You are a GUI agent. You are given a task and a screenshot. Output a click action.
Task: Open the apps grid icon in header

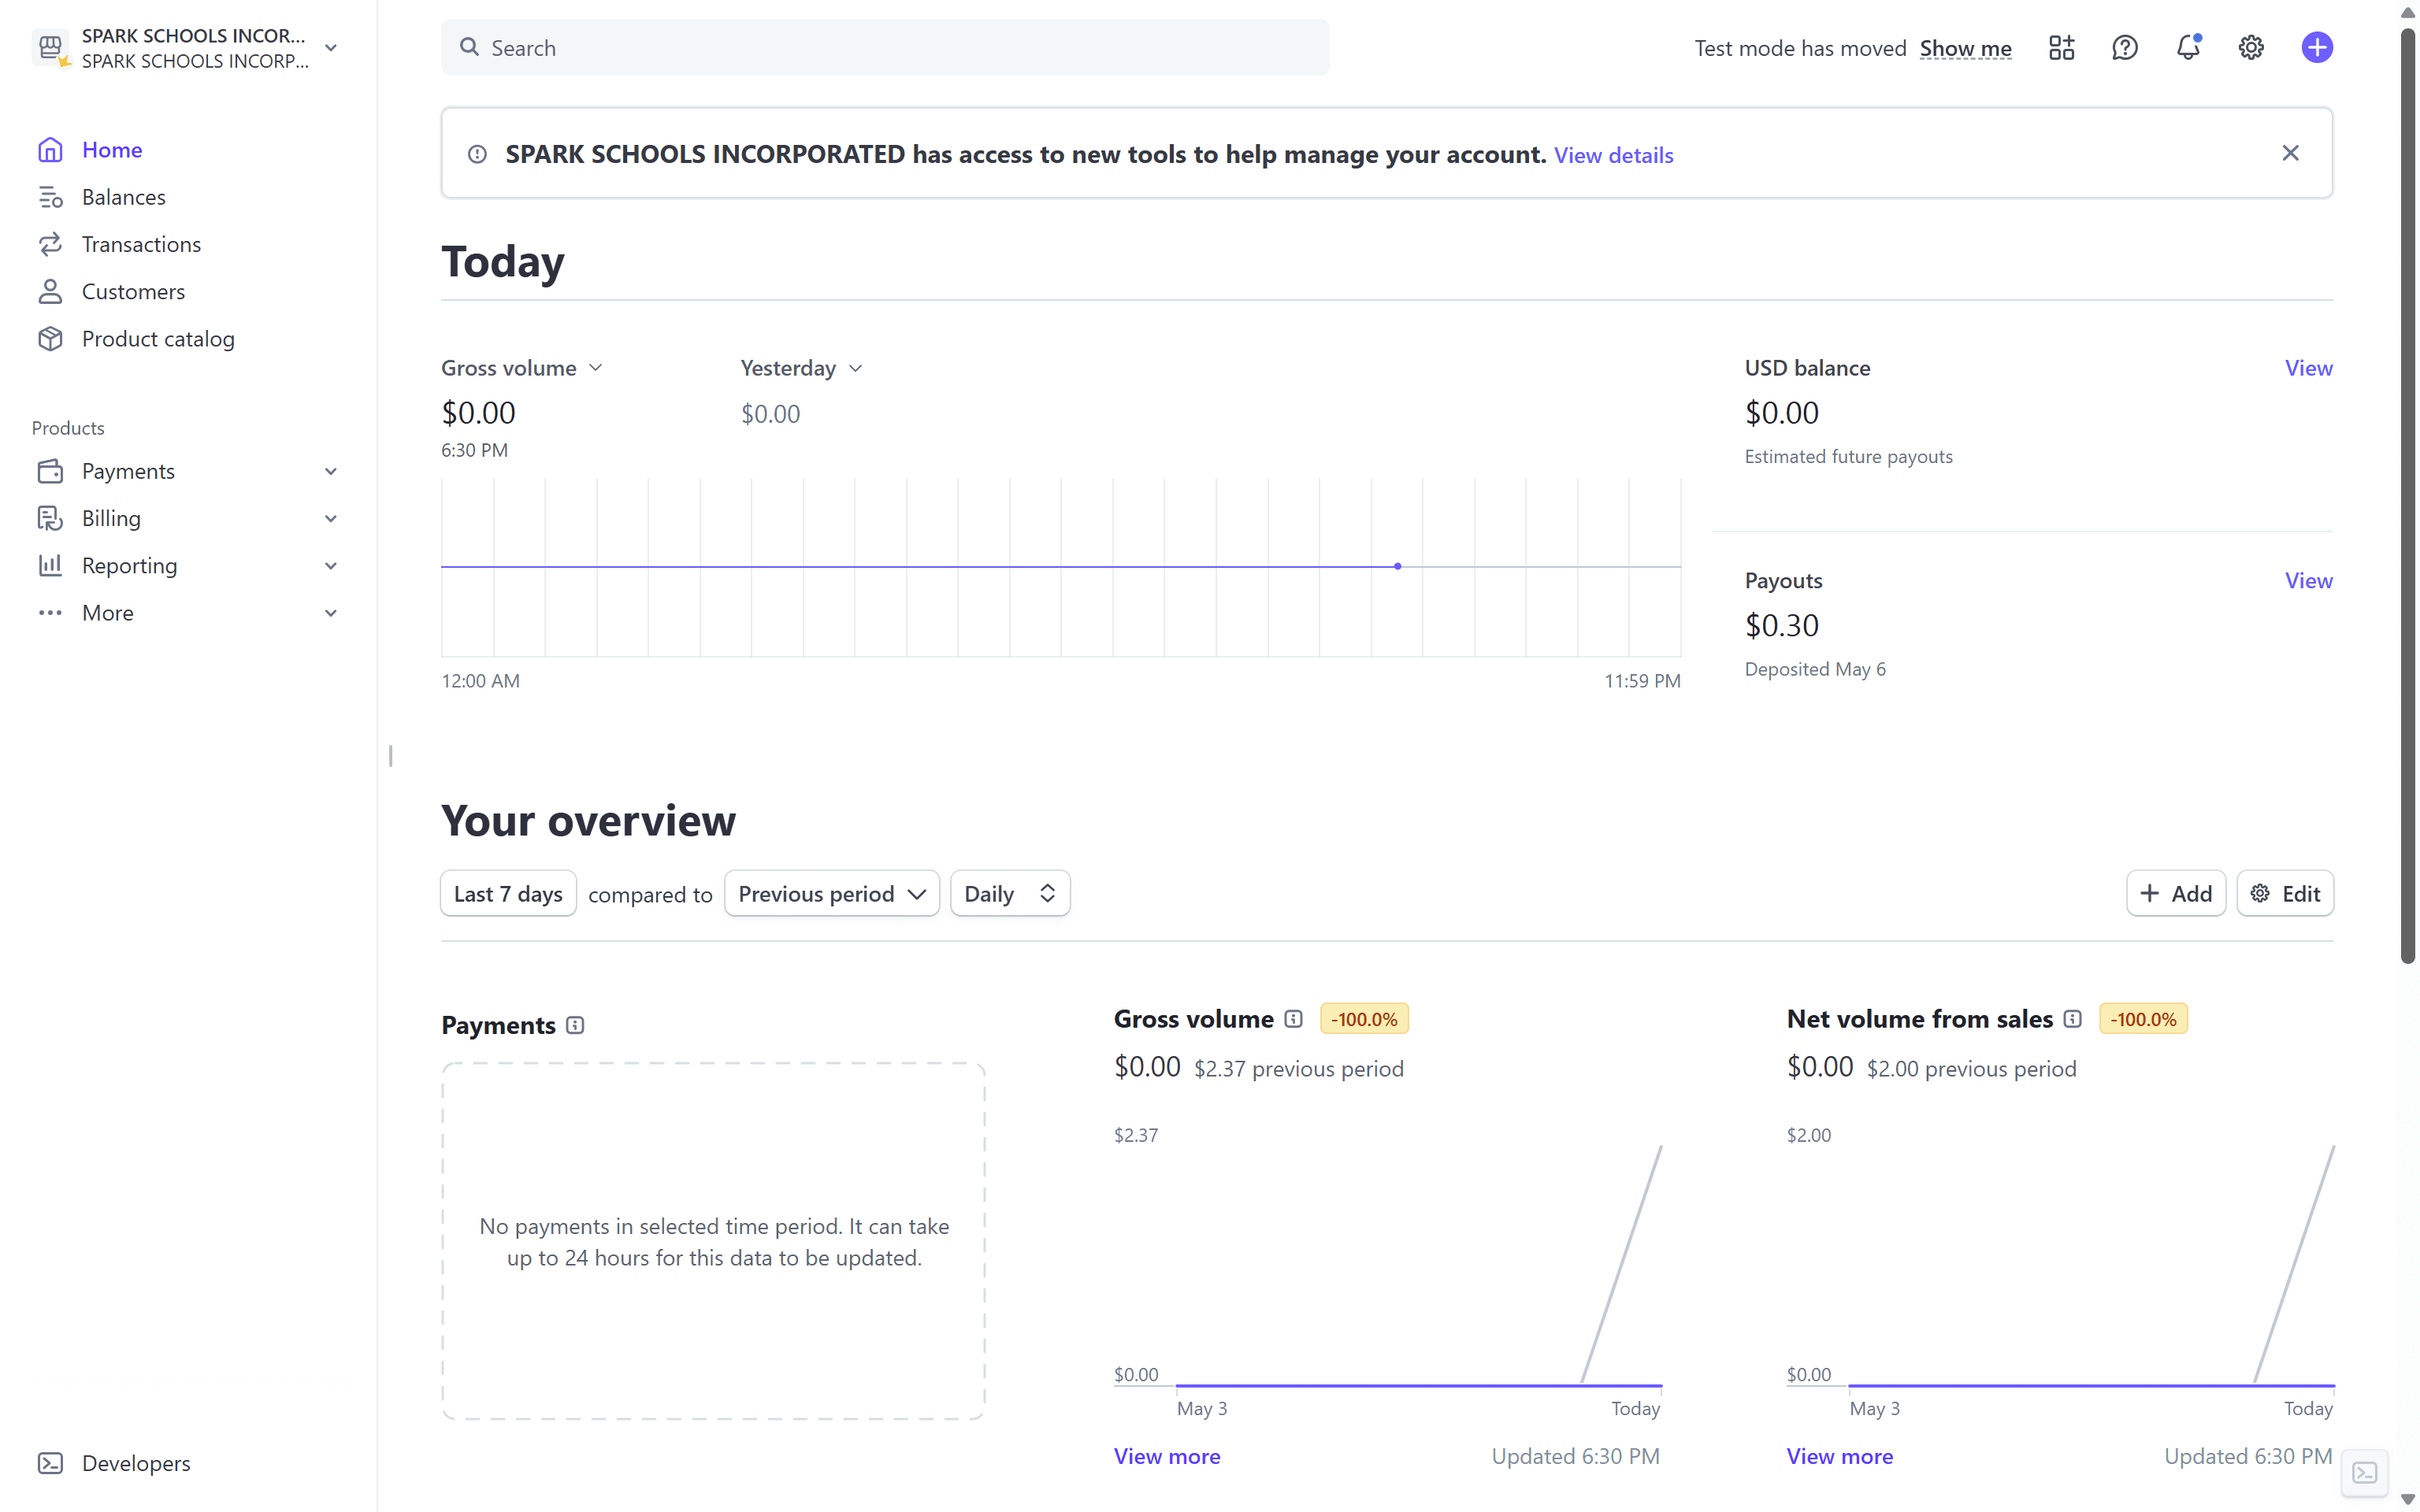[x=2061, y=47]
